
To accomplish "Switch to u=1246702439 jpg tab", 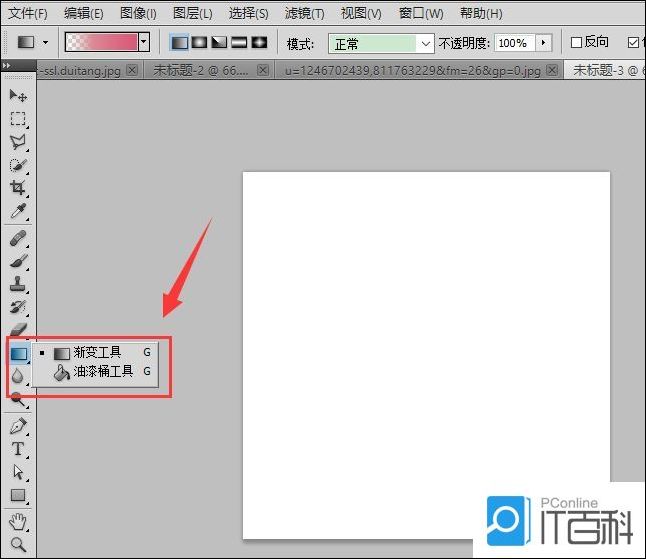I will pyautogui.click(x=412, y=71).
